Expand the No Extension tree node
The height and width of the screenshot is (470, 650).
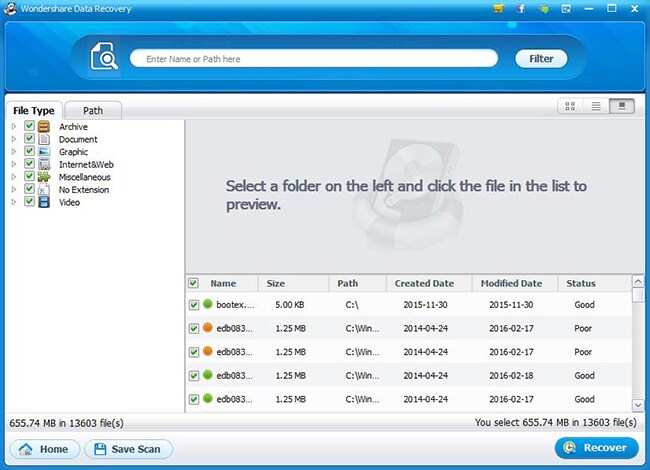coord(14,189)
